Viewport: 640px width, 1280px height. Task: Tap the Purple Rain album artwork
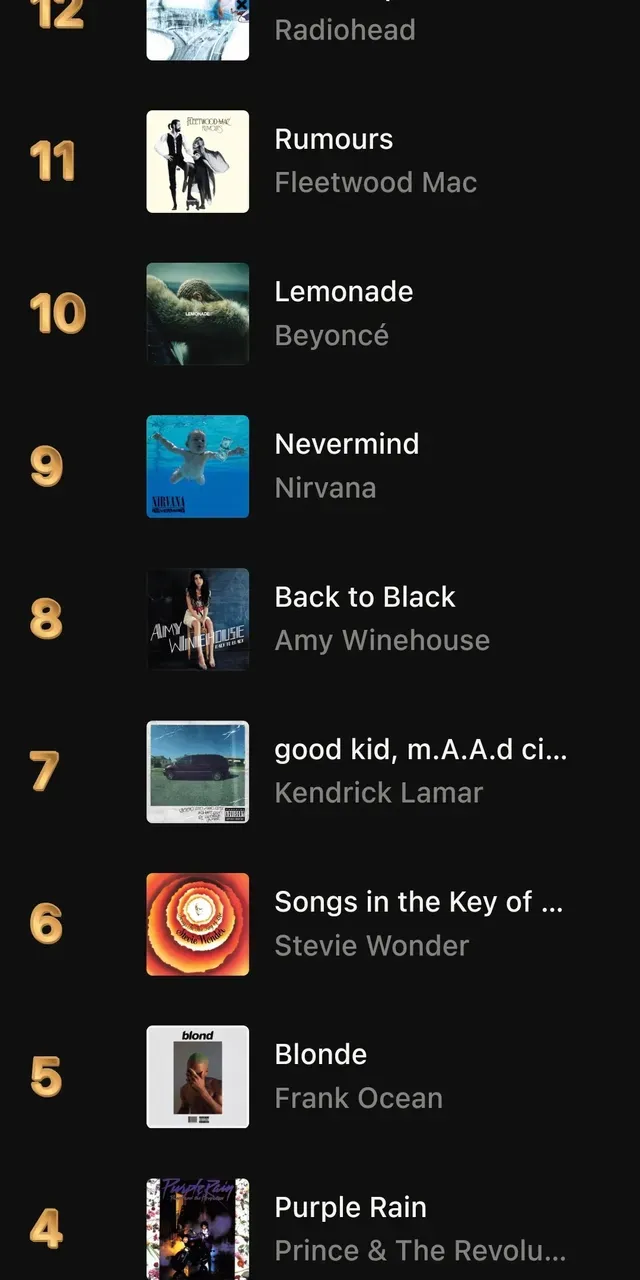(x=198, y=1228)
